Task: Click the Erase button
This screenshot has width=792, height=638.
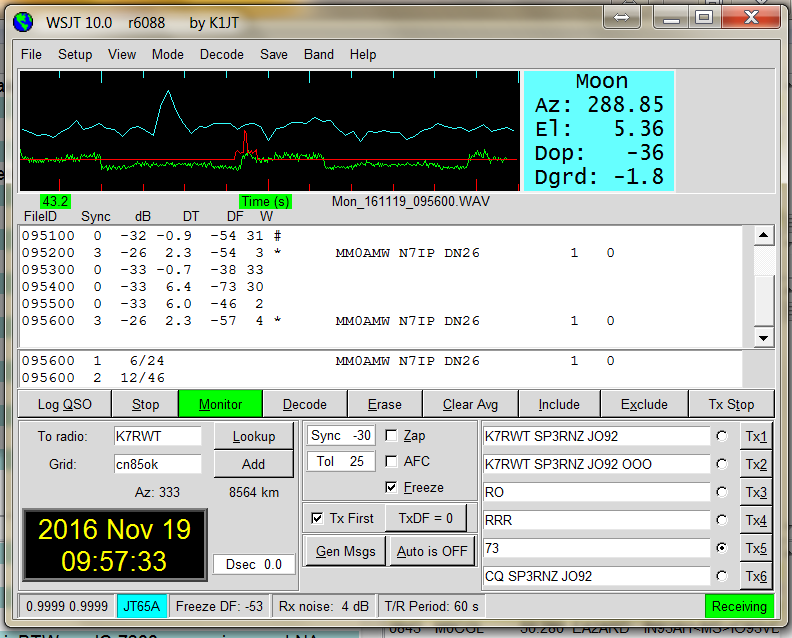Action: coord(385,404)
